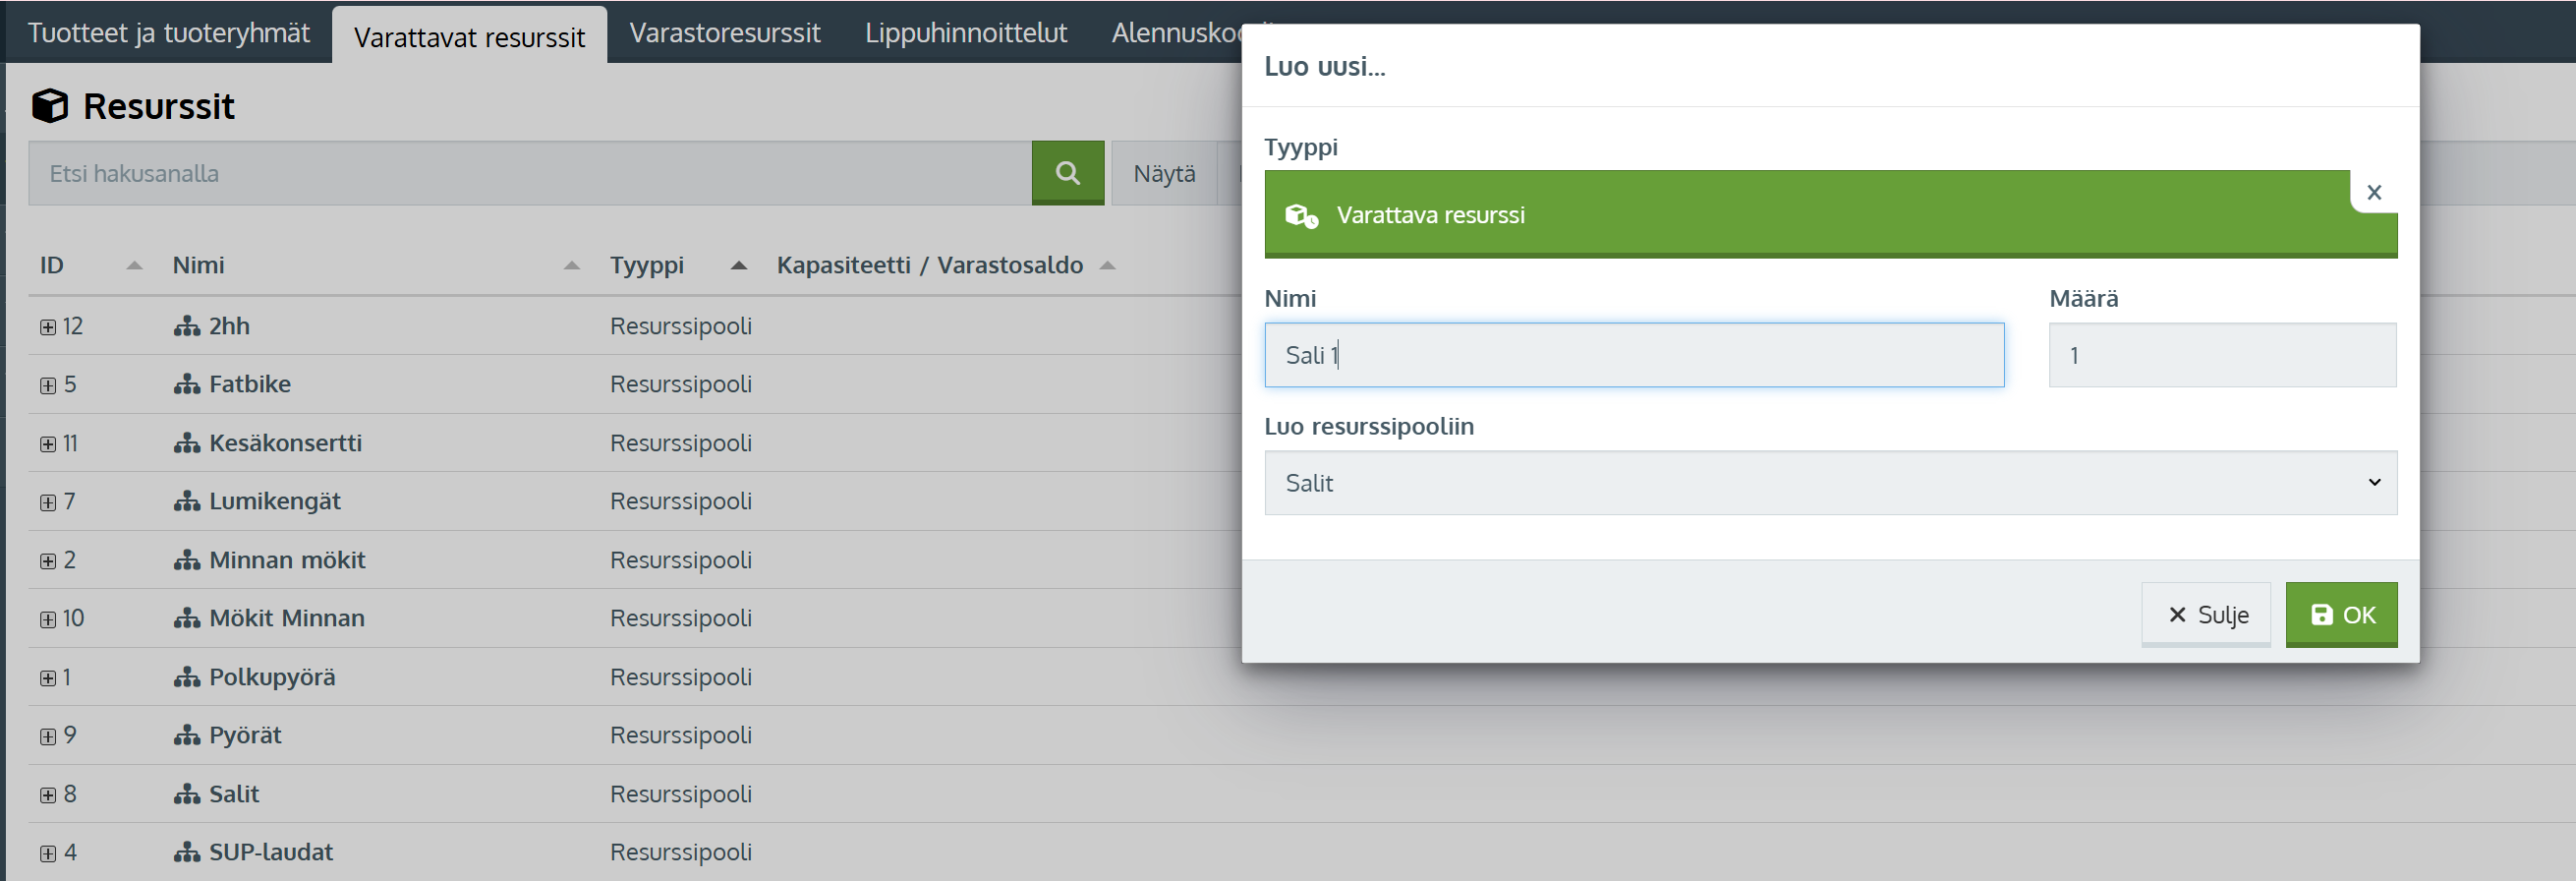Click the pool icon next to Salit
Viewport: 2576px width, 881px height.
point(187,794)
